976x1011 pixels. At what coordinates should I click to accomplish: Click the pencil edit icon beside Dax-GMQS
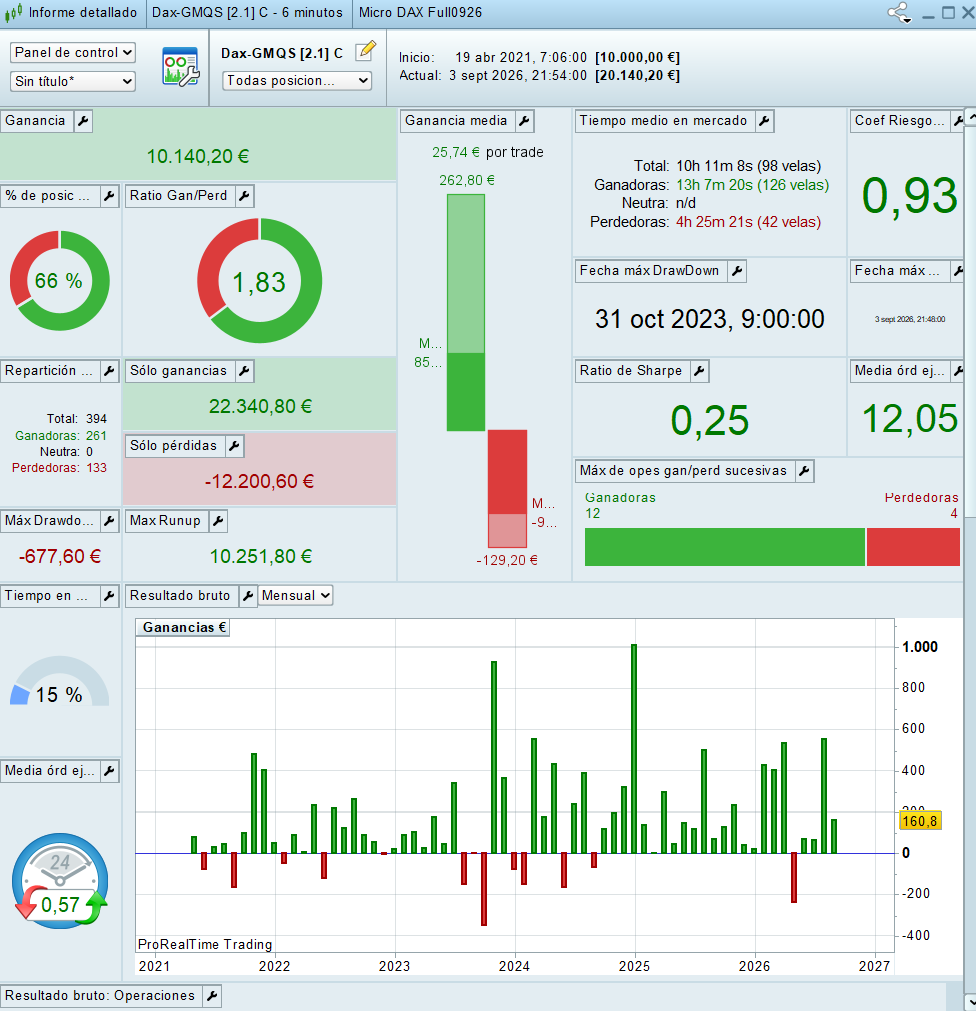point(366,50)
